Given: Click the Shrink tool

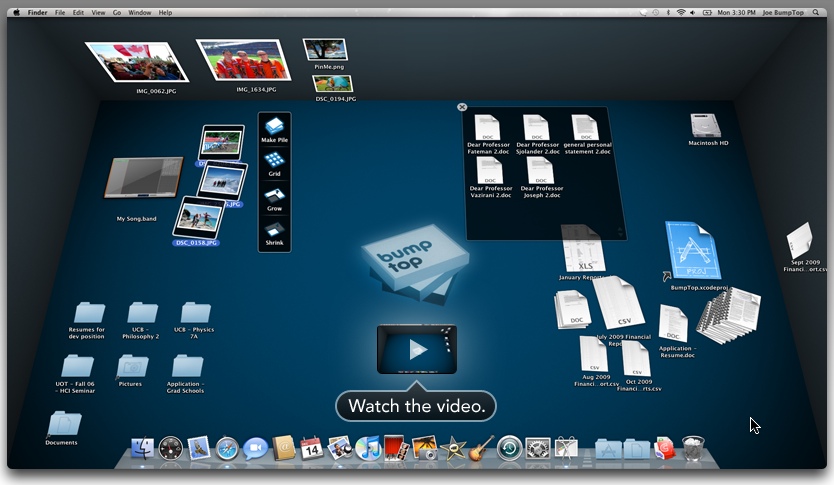Looking at the screenshot, I should pyautogui.click(x=274, y=234).
